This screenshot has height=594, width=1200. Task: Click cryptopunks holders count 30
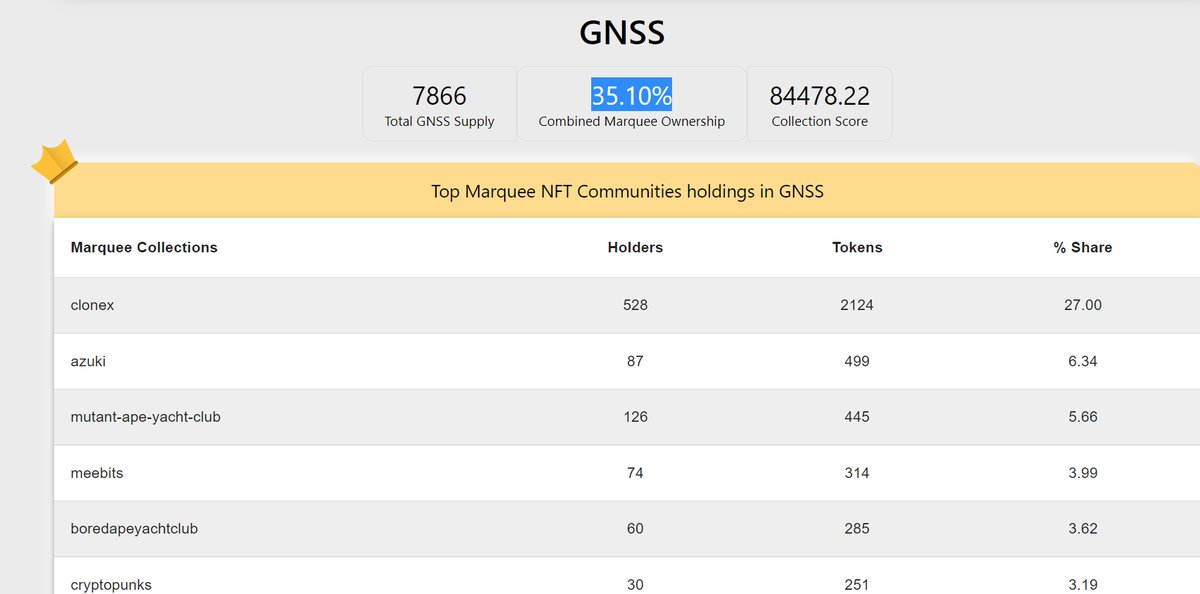[x=635, y=585]
